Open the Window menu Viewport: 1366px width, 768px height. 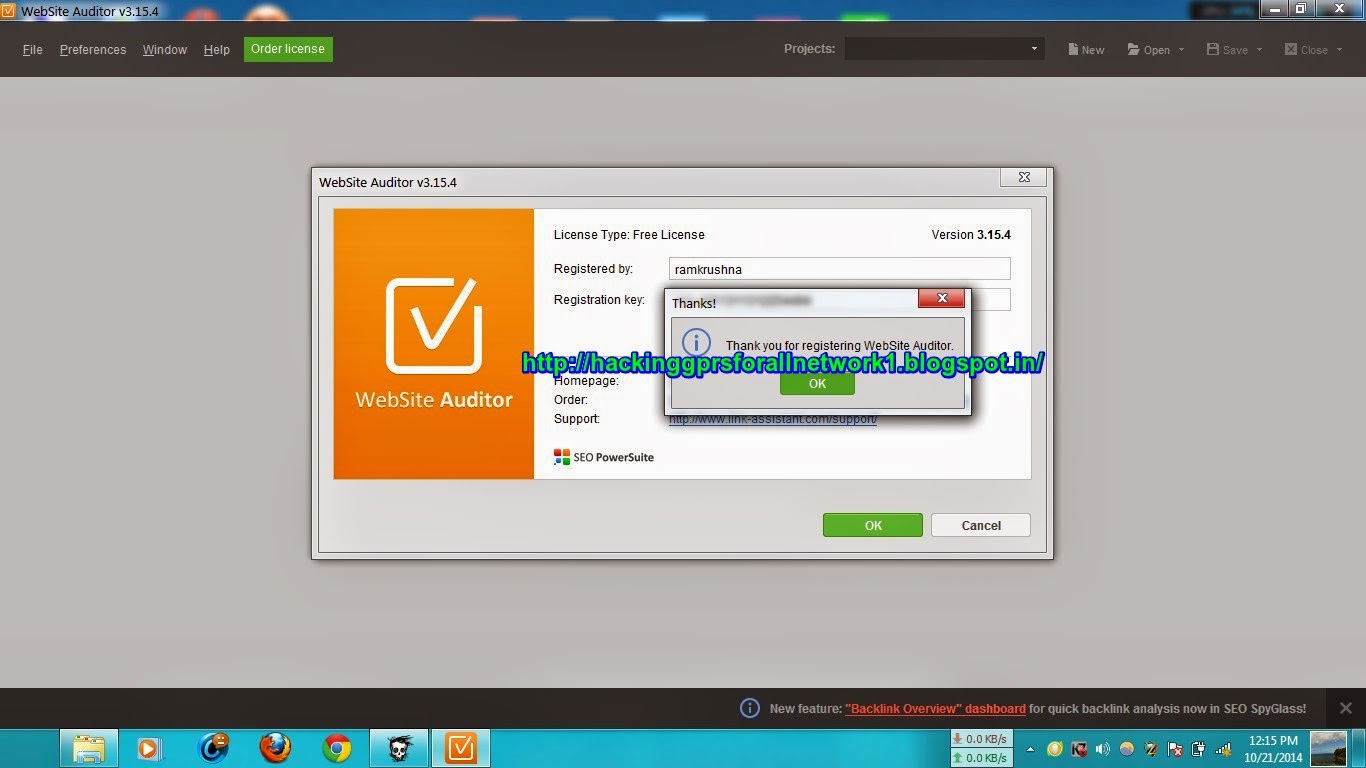pyautogui.click(x=165, y=50)
